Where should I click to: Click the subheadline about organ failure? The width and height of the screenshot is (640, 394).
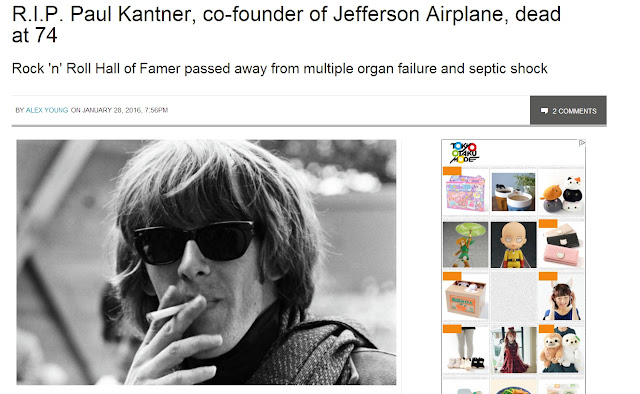point(280,69)
